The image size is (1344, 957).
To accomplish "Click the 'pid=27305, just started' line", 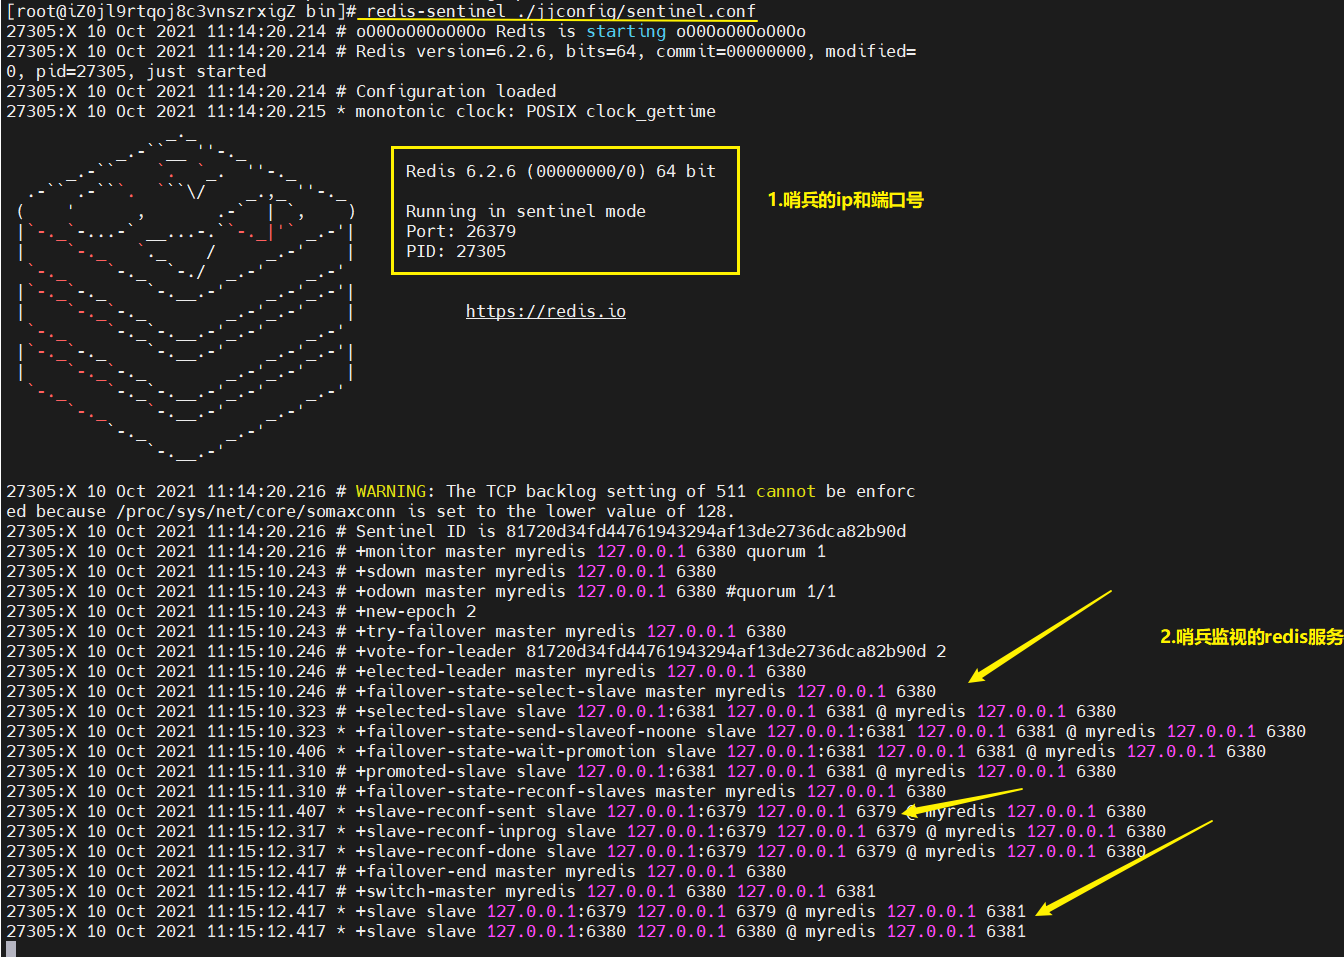I will (x=136, y=71).
